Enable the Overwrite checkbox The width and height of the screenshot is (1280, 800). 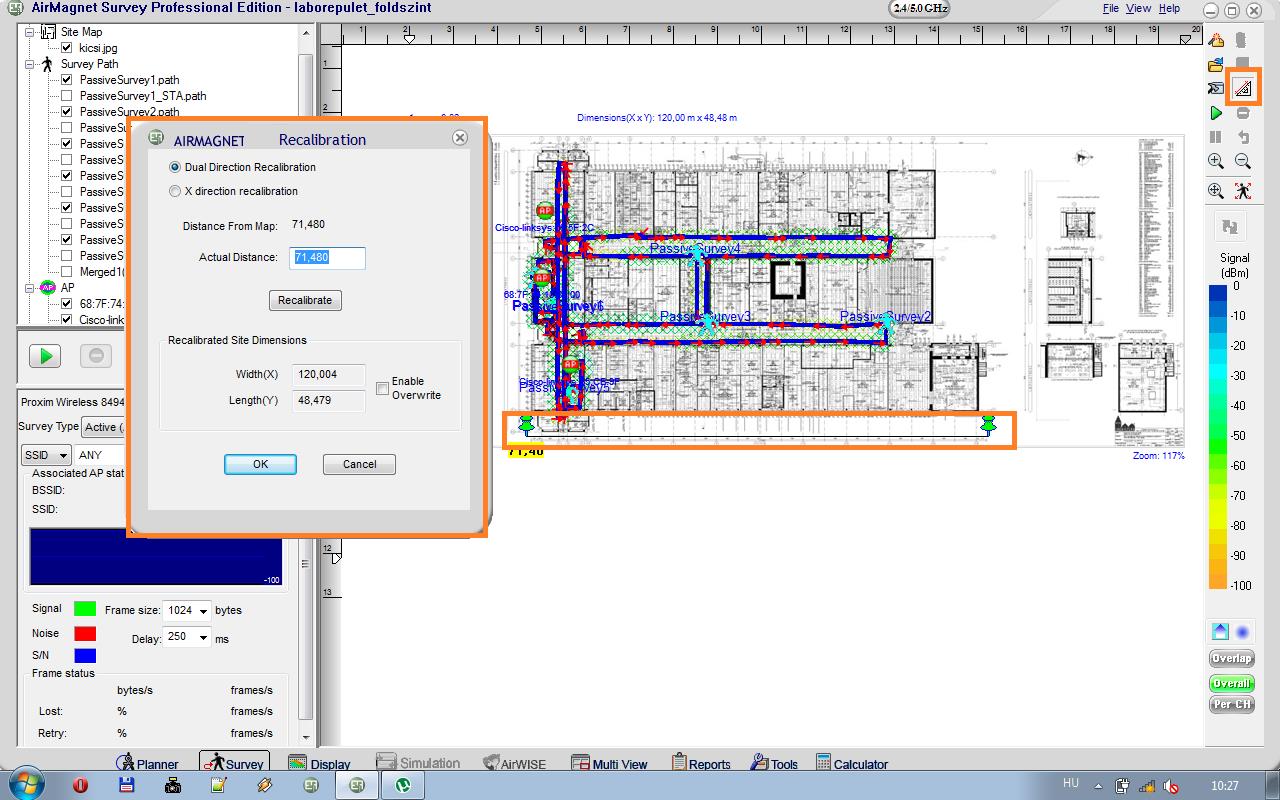(382, 388)
